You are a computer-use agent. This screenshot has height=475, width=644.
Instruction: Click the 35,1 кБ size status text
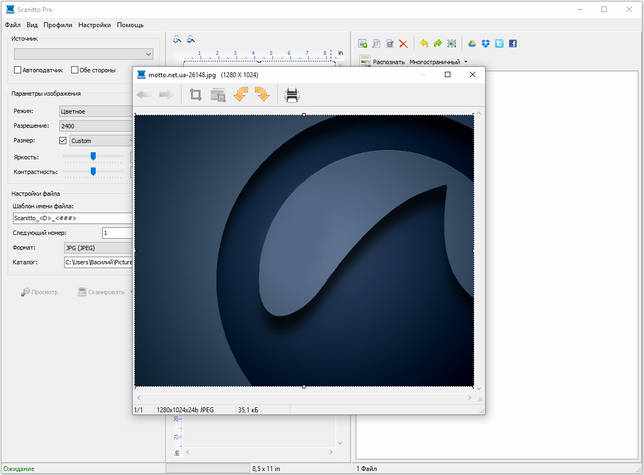pyautogui.click(x=248, y=410)
